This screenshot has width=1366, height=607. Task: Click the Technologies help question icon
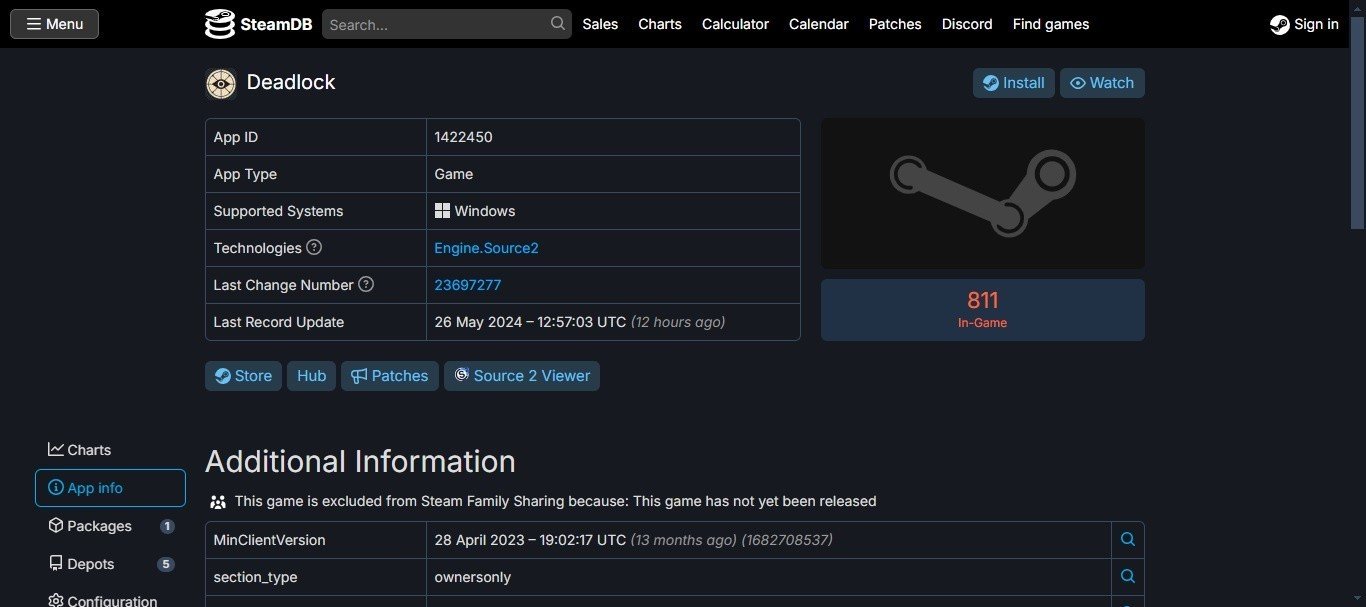point(314,247)
